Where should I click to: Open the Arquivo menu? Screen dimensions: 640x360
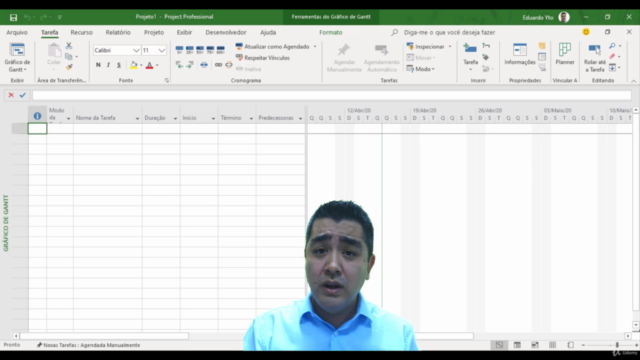[x=17, y=32]
